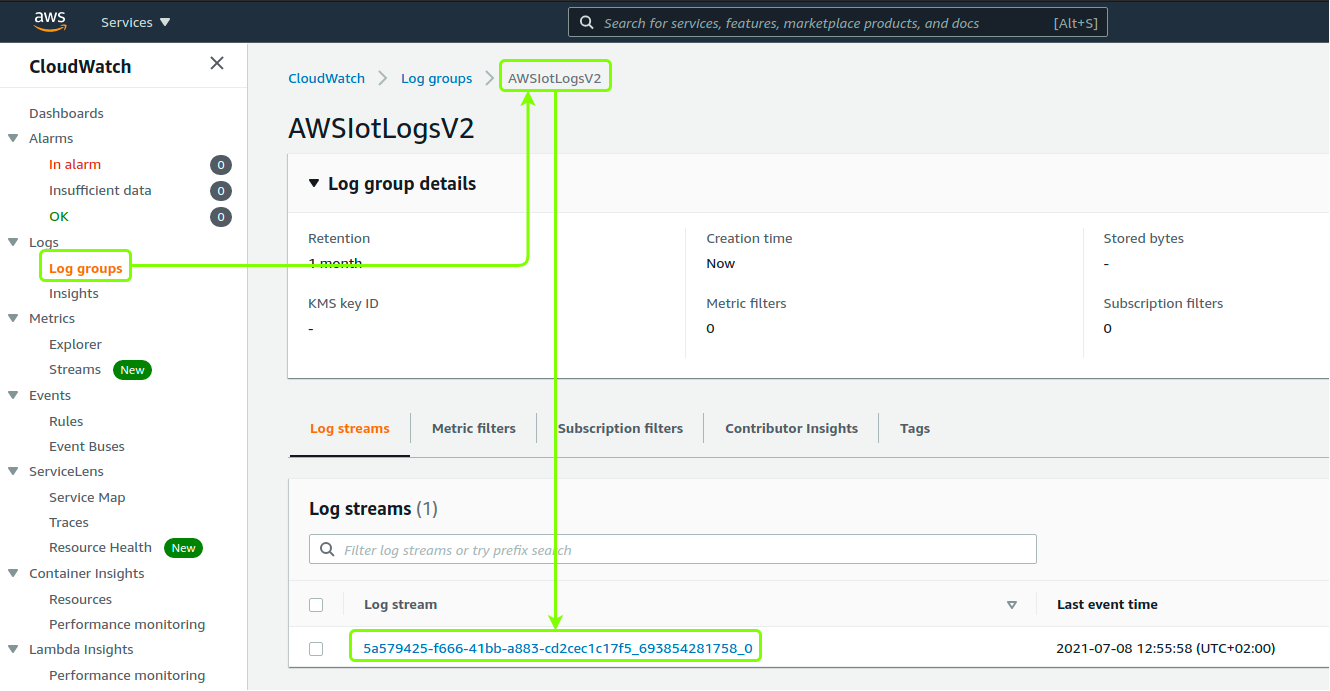This screenshot has width=1330, height=691.
Task: Open Service Map
Action: tap(87, 497)
